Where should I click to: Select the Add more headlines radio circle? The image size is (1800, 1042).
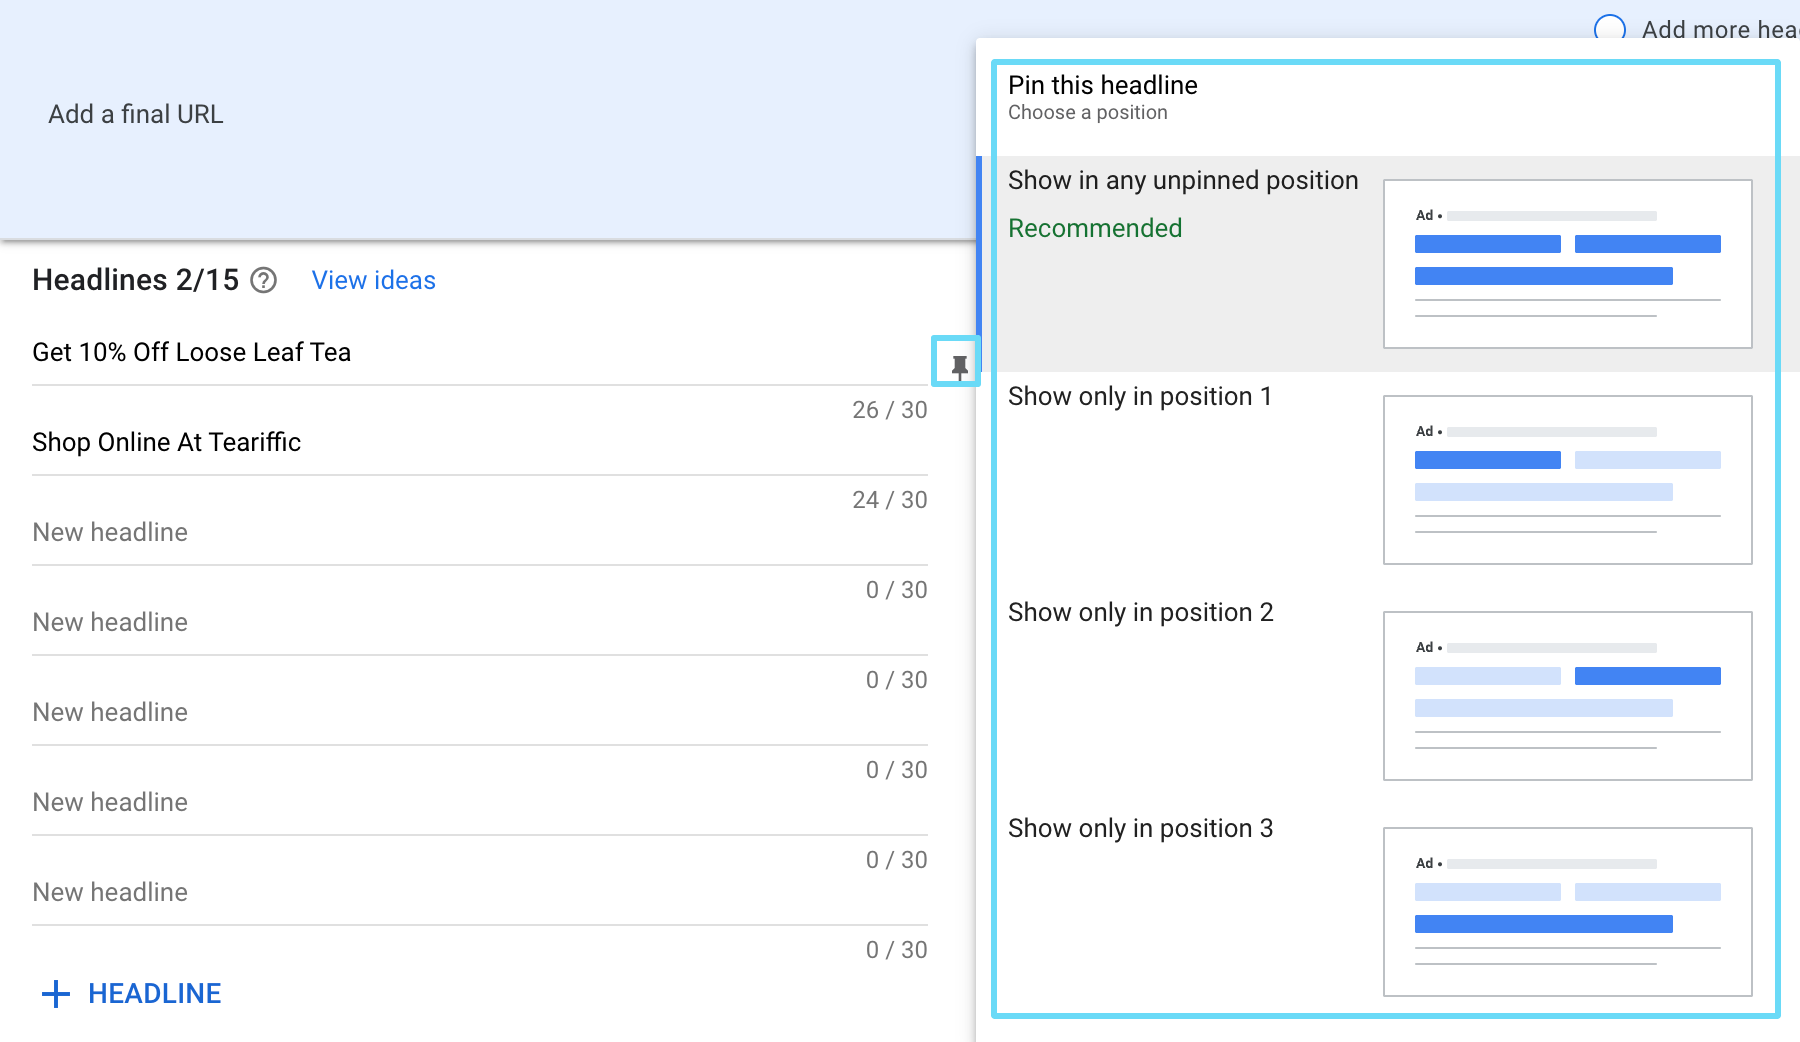click(x=1609, y=29)
